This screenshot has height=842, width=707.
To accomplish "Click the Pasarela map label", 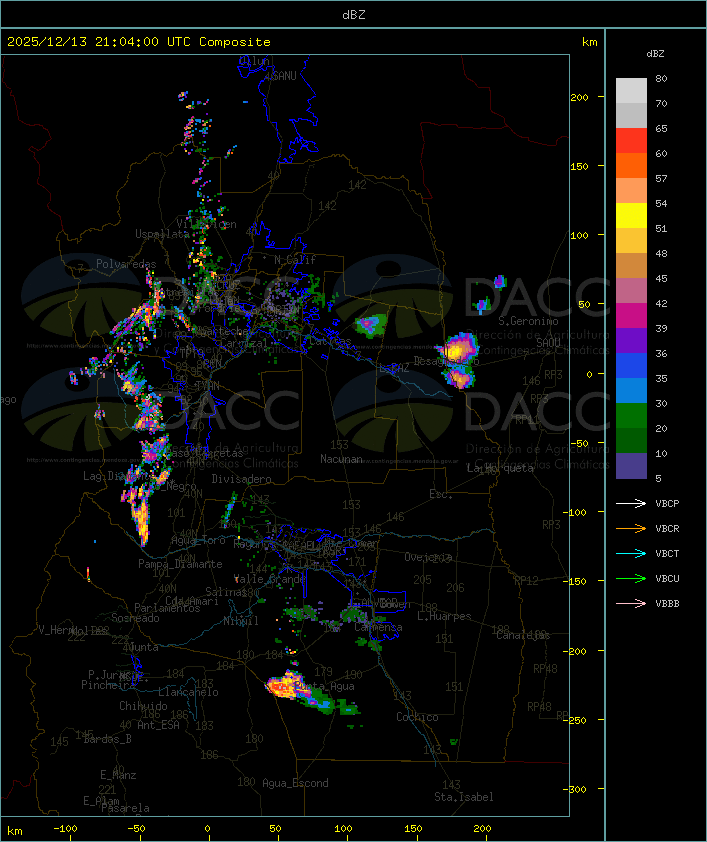I will 125,808.
